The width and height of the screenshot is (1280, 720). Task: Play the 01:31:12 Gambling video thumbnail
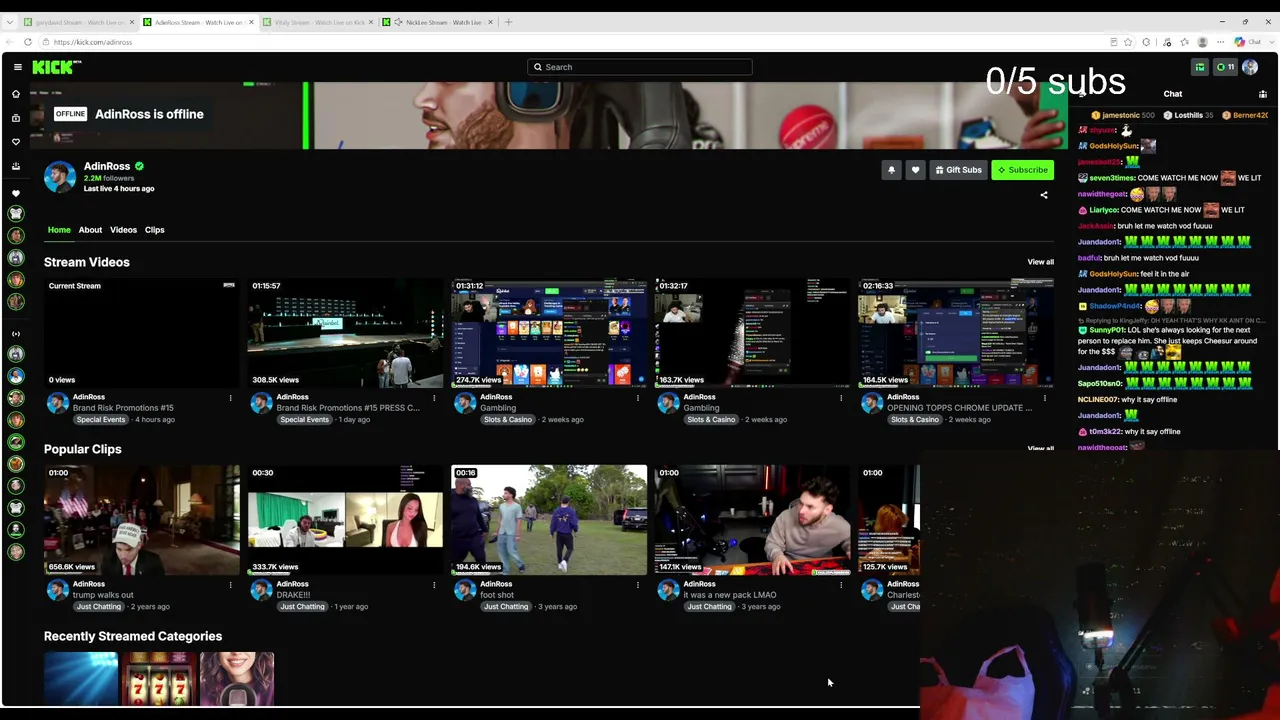point(549,333)
